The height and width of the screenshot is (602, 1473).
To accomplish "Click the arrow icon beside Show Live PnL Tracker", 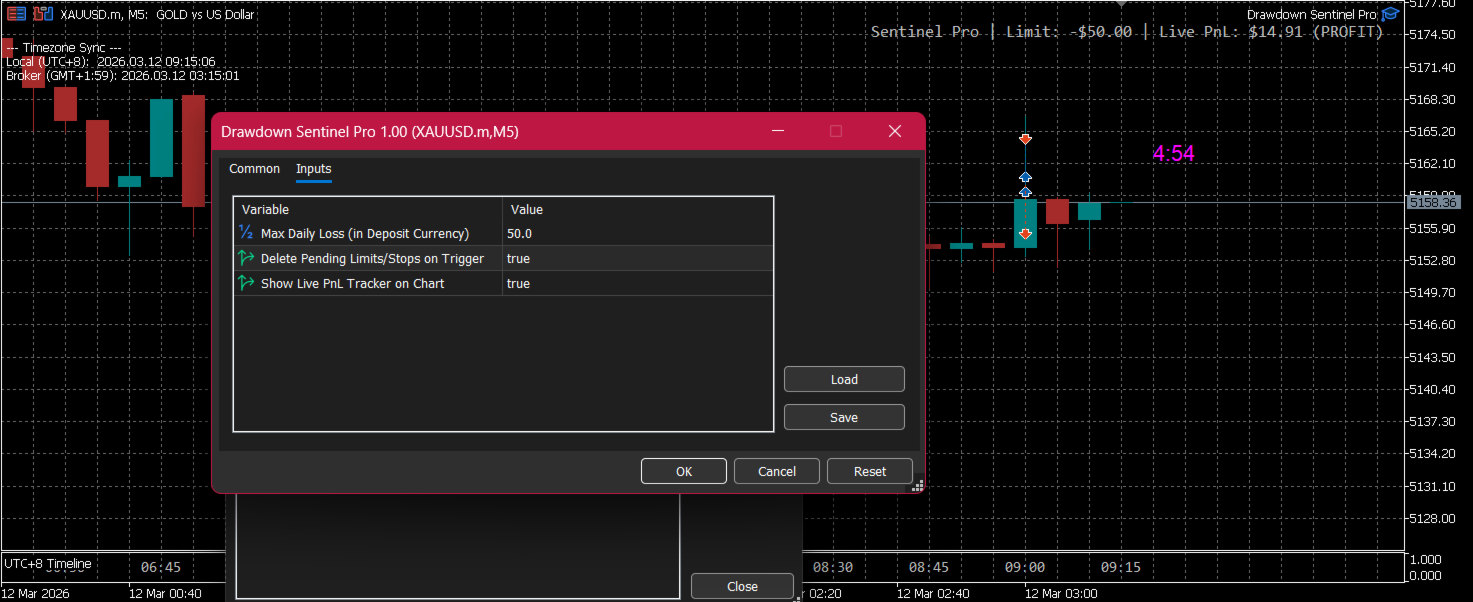I will pos(246,283).
